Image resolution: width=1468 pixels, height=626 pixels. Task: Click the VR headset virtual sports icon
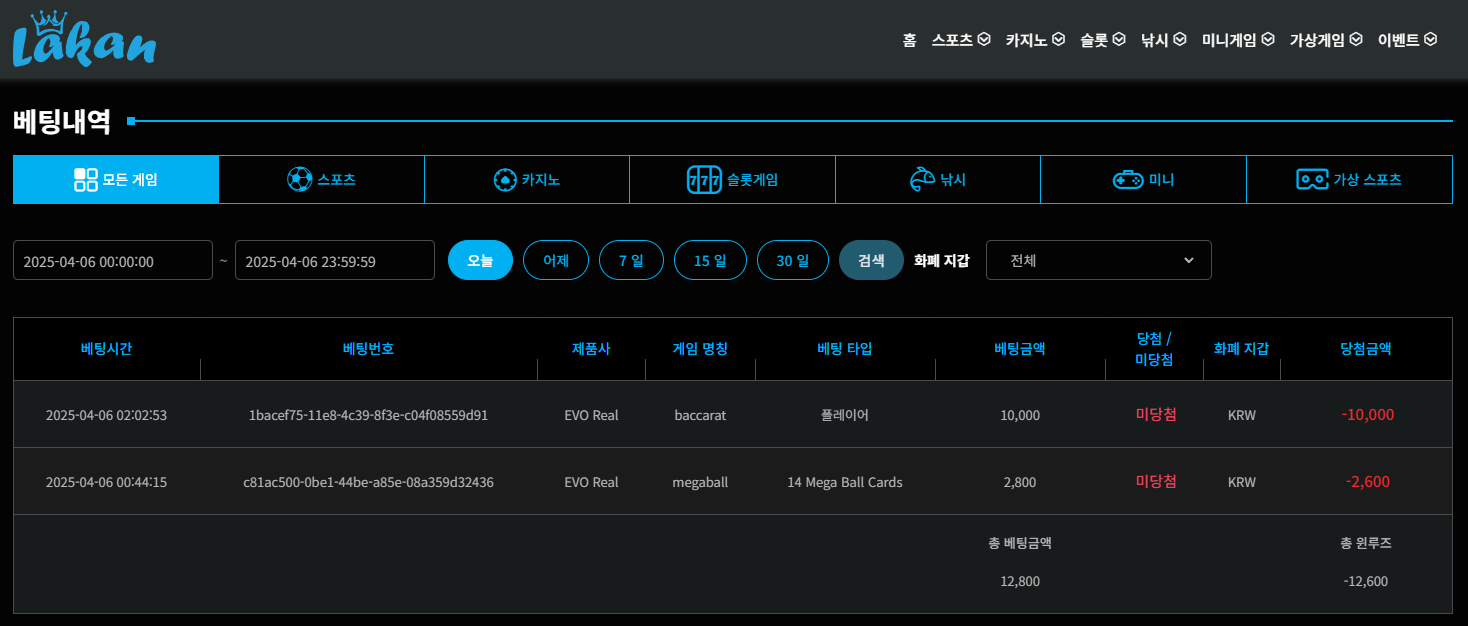[x=1312, y=180]
